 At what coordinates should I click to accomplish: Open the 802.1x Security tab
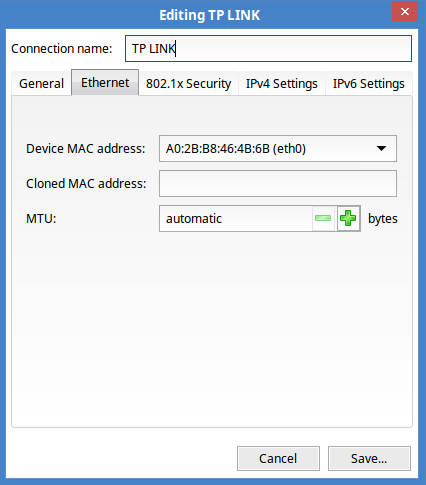tap(189, 84)
